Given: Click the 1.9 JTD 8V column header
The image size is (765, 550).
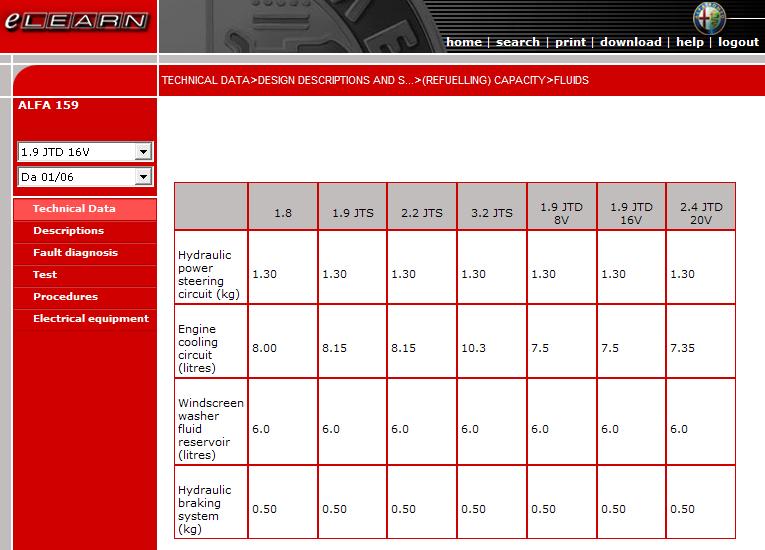Looking at the screenshot, I should [x=562, y=206].
